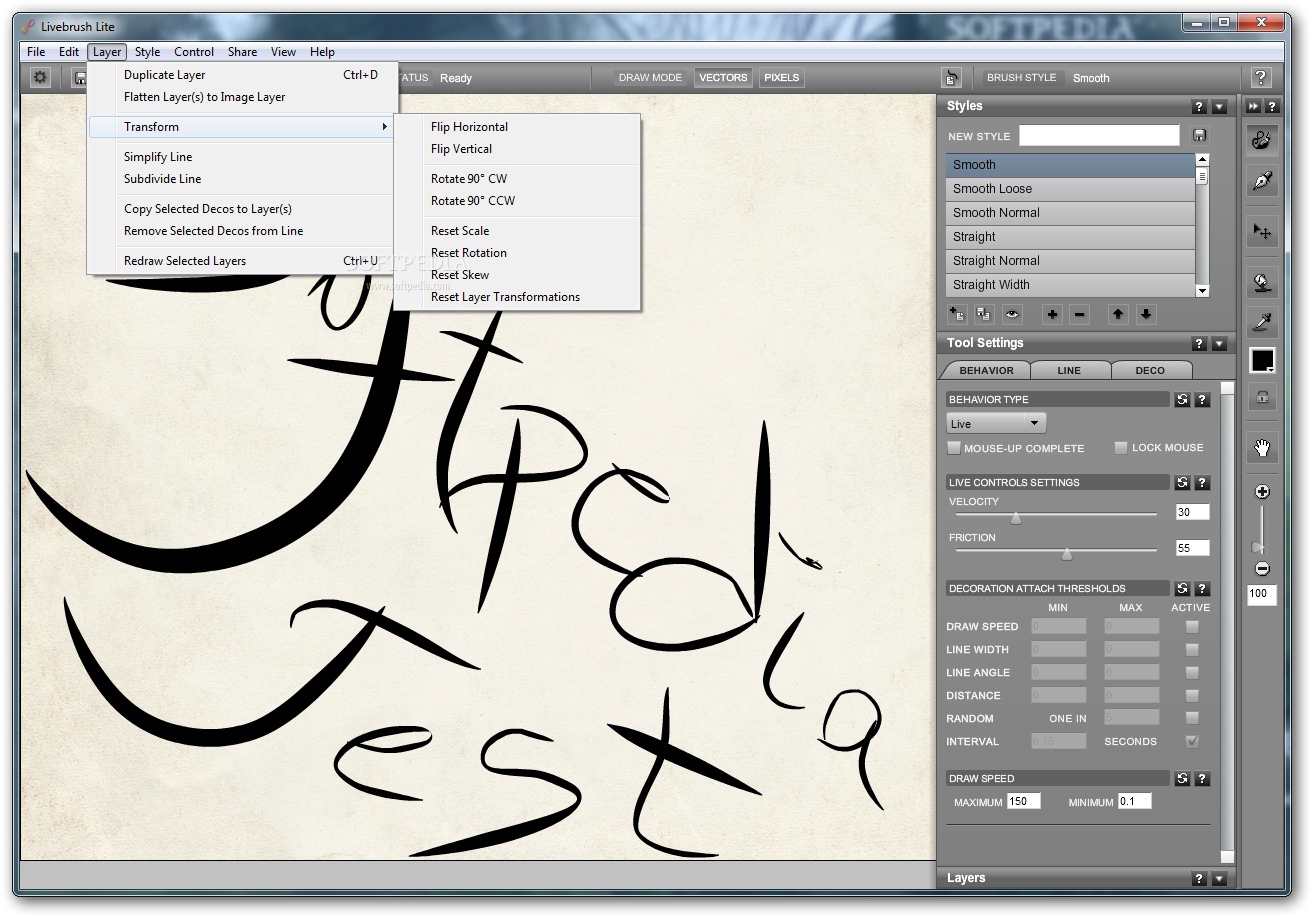Open help icon above tools strip
The width and height of the screenshot is (1312, 917).
[1272, 106]
